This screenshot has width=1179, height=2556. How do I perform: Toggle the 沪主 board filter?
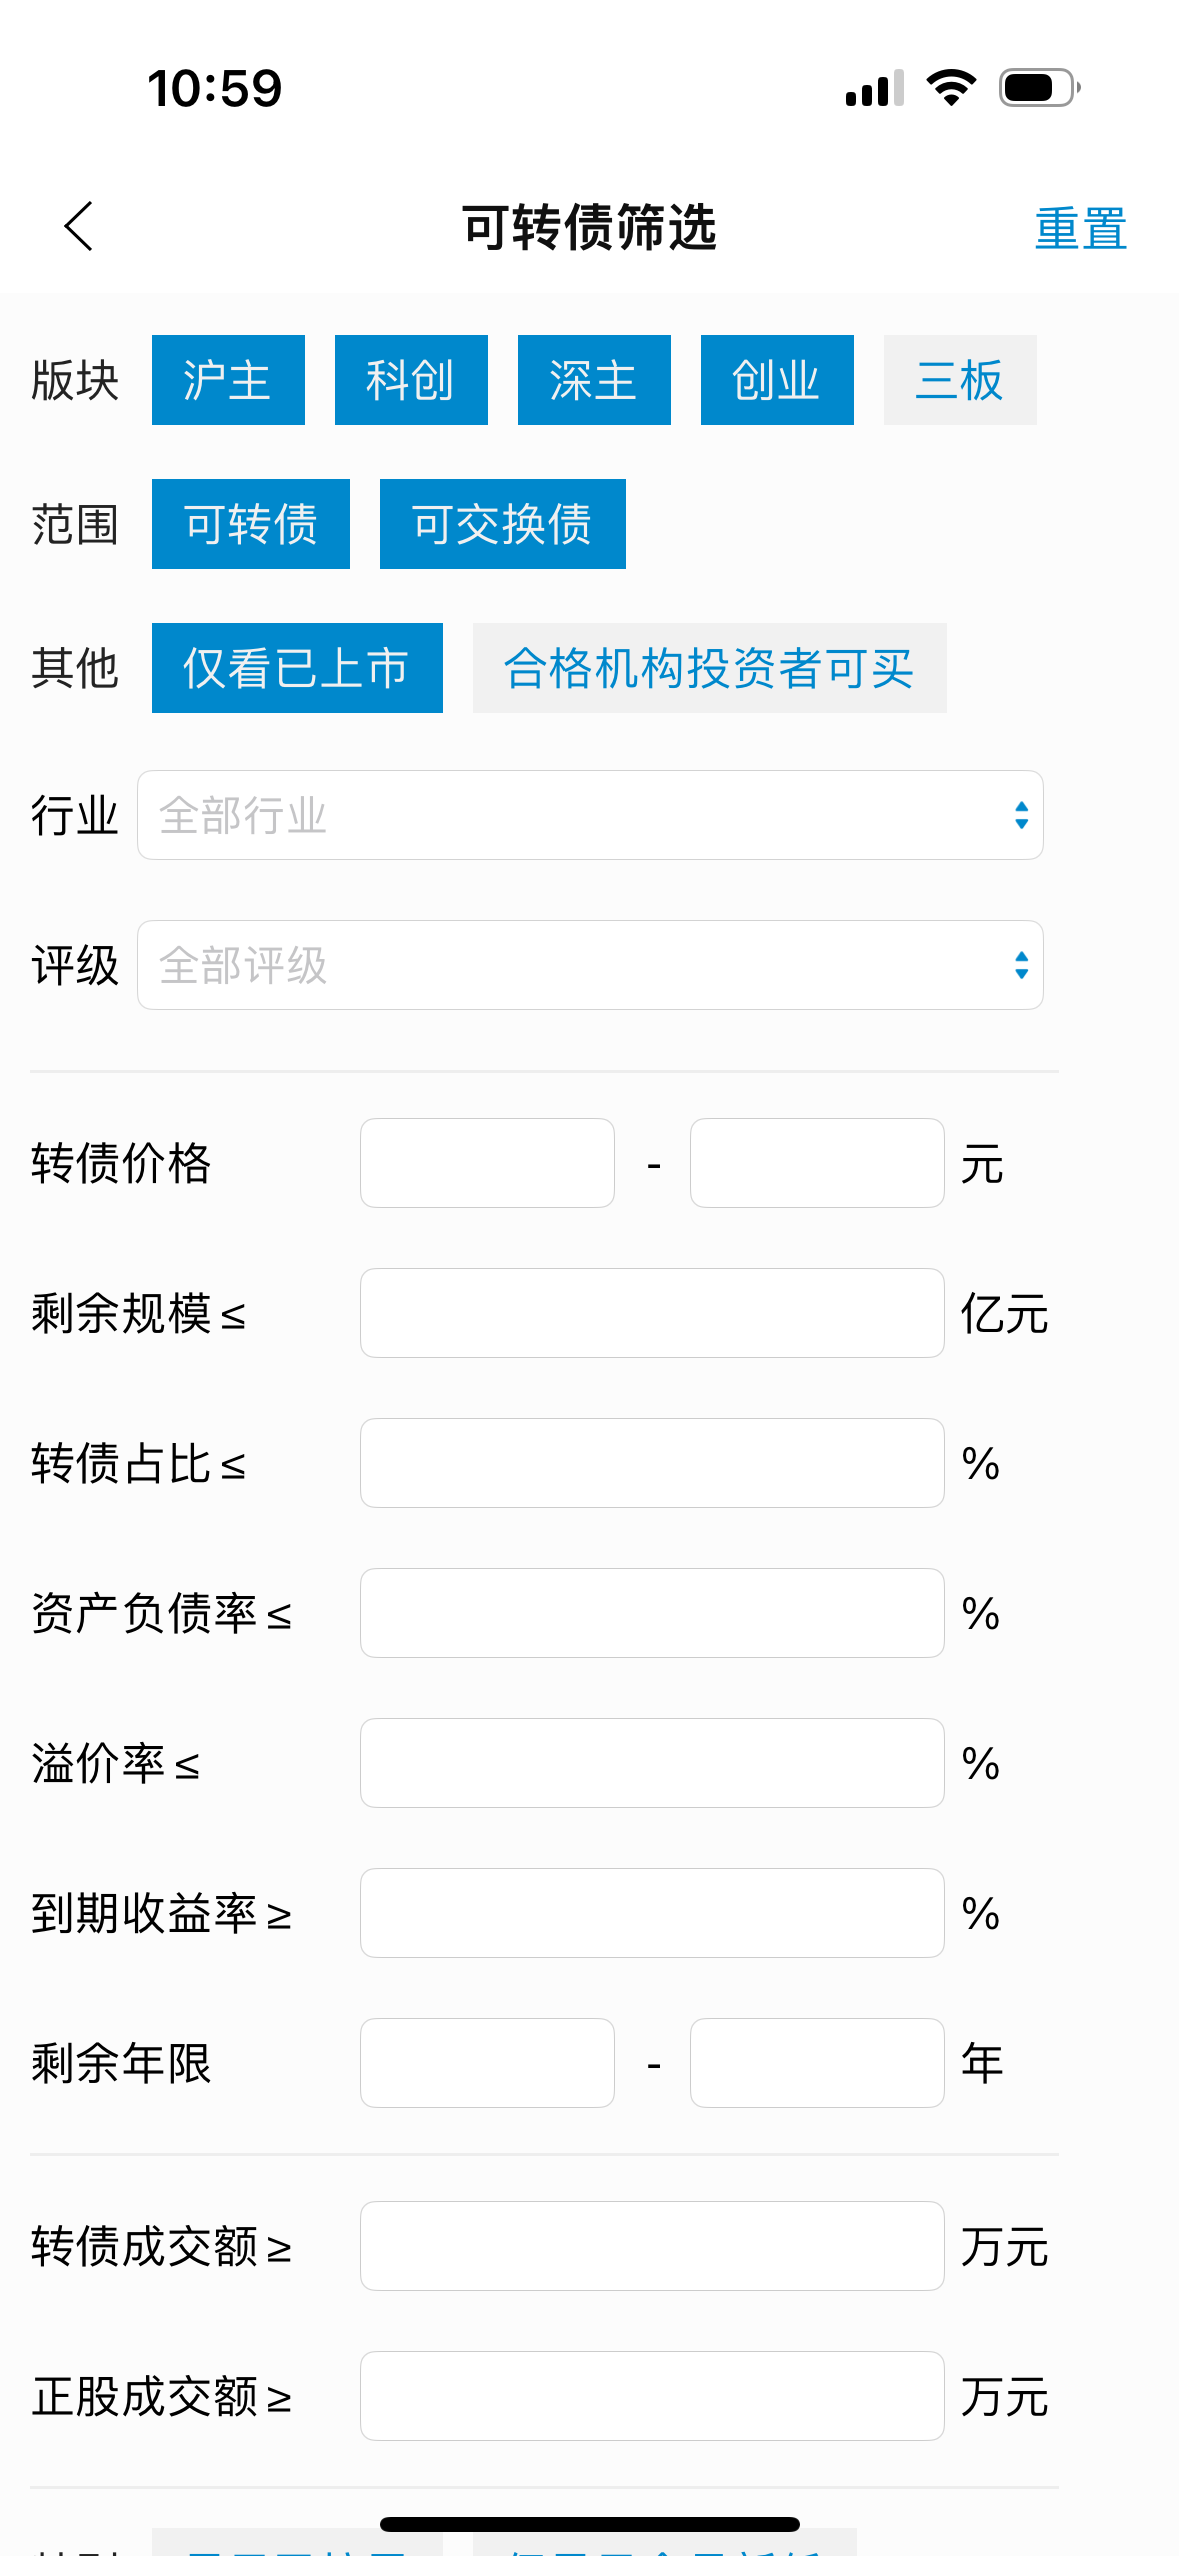[228, 380]
